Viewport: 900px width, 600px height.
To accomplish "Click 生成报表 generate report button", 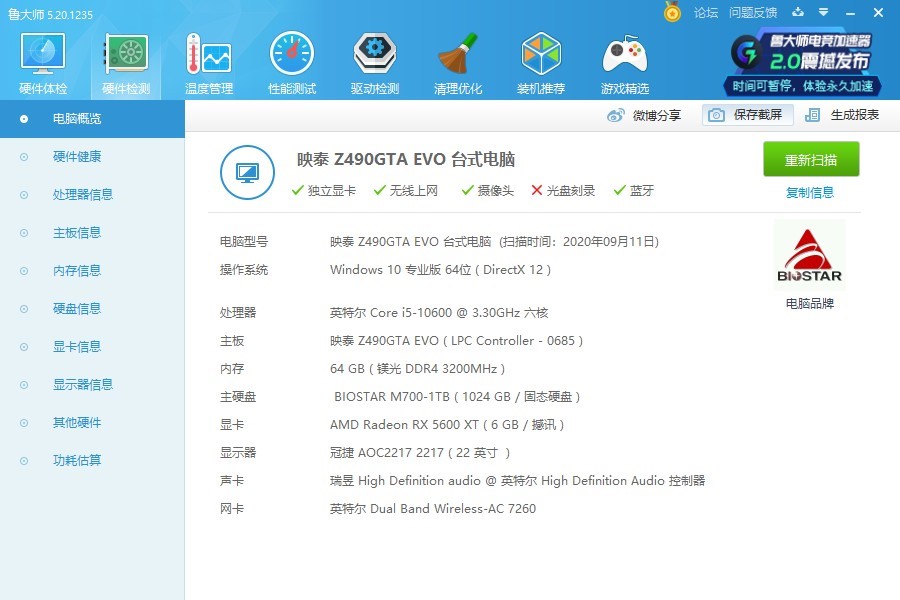I will coord(842,115).
